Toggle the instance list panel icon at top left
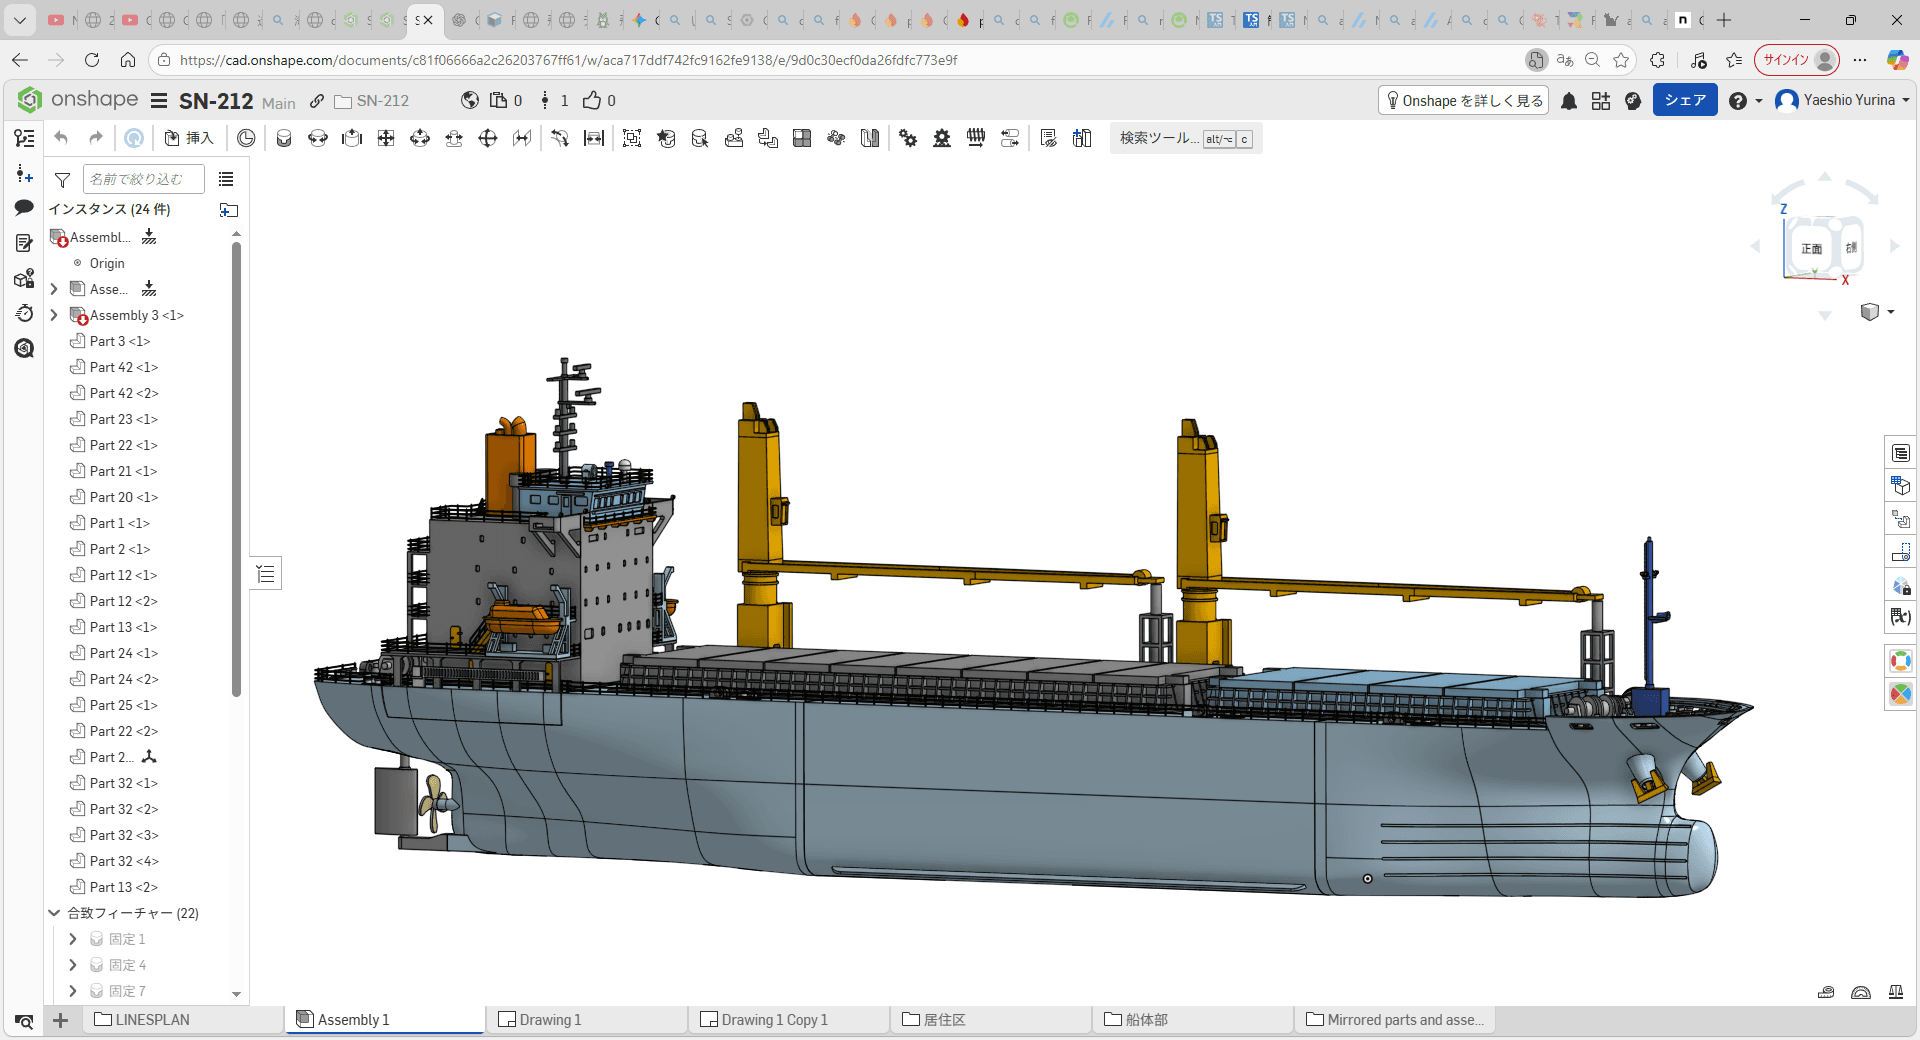 24,138
